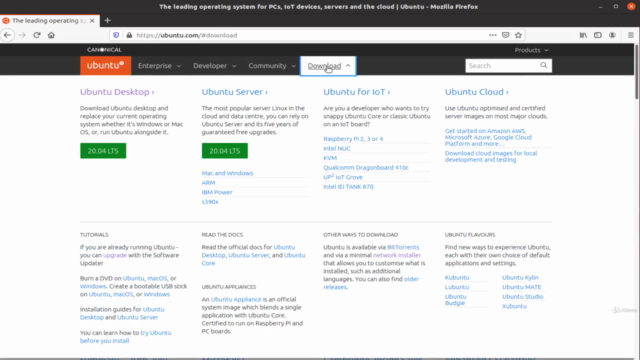
Task: Open the Ubuntu Appliance link
Action: coord(236,299)
